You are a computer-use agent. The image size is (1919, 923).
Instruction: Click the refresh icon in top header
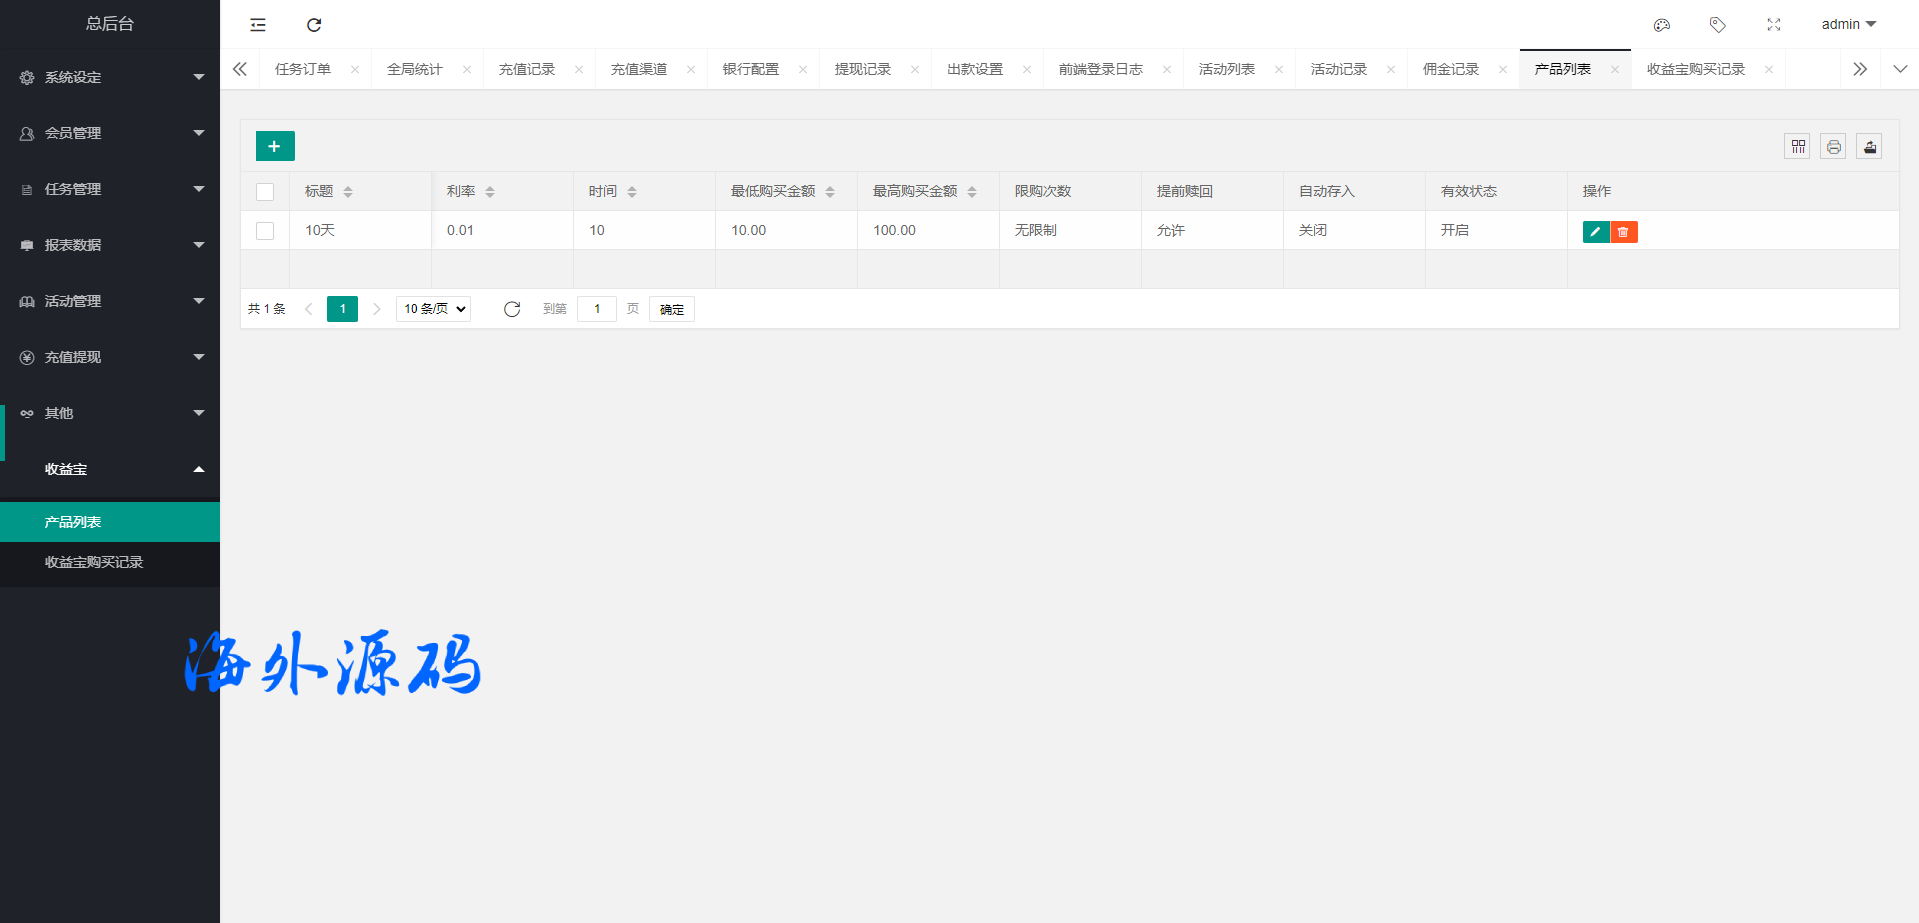tap(314, 25)
